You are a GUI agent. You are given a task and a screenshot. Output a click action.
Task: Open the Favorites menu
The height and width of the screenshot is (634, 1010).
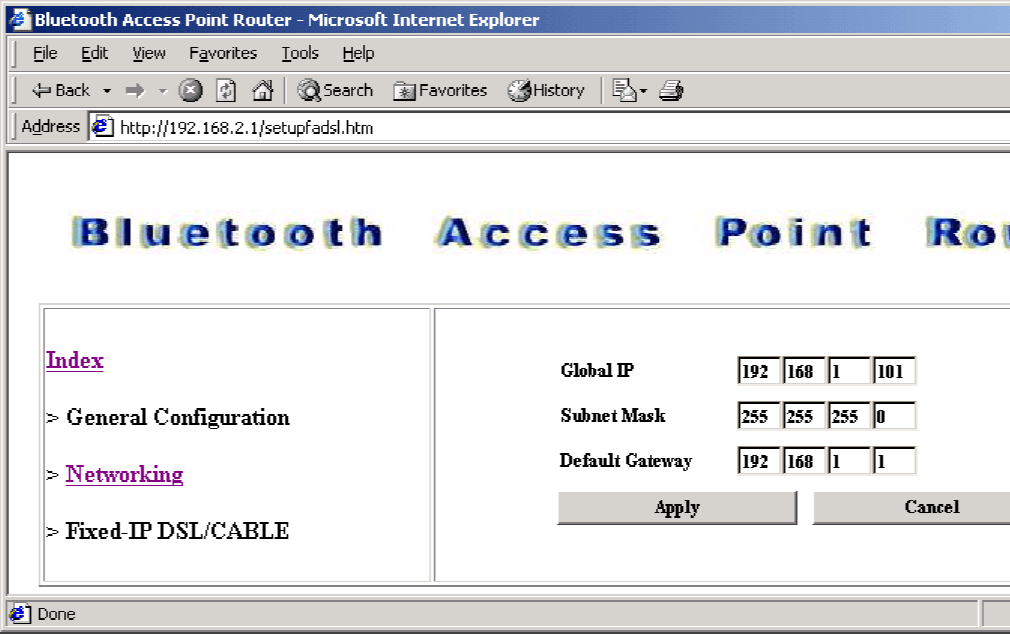(x=223, y=53)
